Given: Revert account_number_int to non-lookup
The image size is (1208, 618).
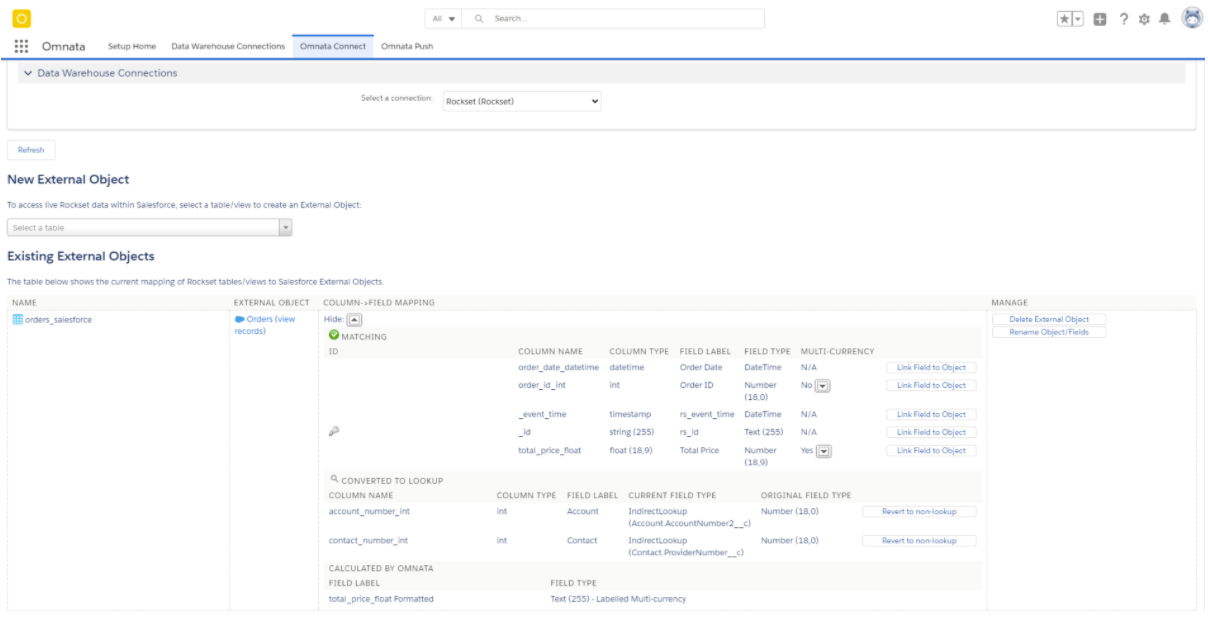Looking at the screenshot, I should point(919,511).
